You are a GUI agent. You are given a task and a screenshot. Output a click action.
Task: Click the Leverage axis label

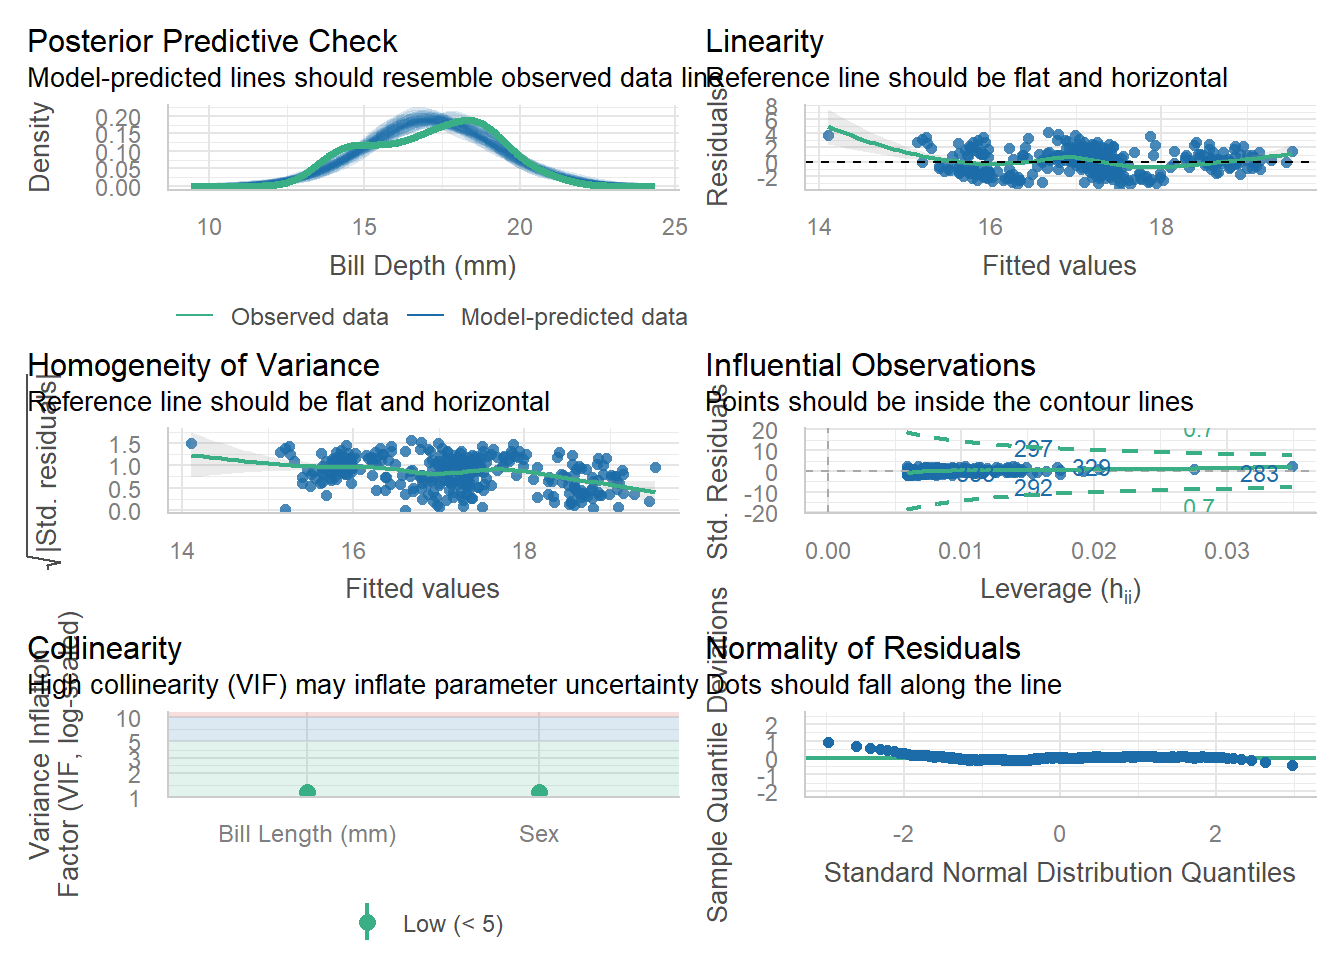pos(1060,590)
